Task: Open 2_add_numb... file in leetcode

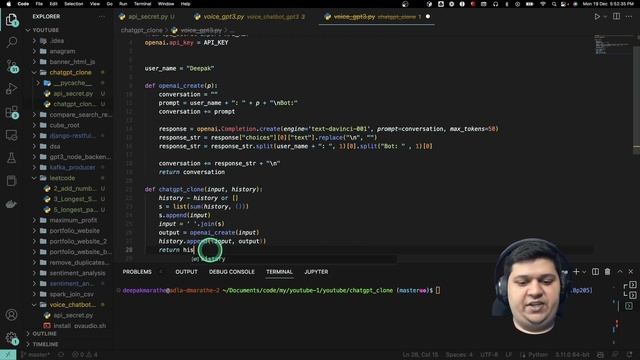Action: tap(75, 189)
